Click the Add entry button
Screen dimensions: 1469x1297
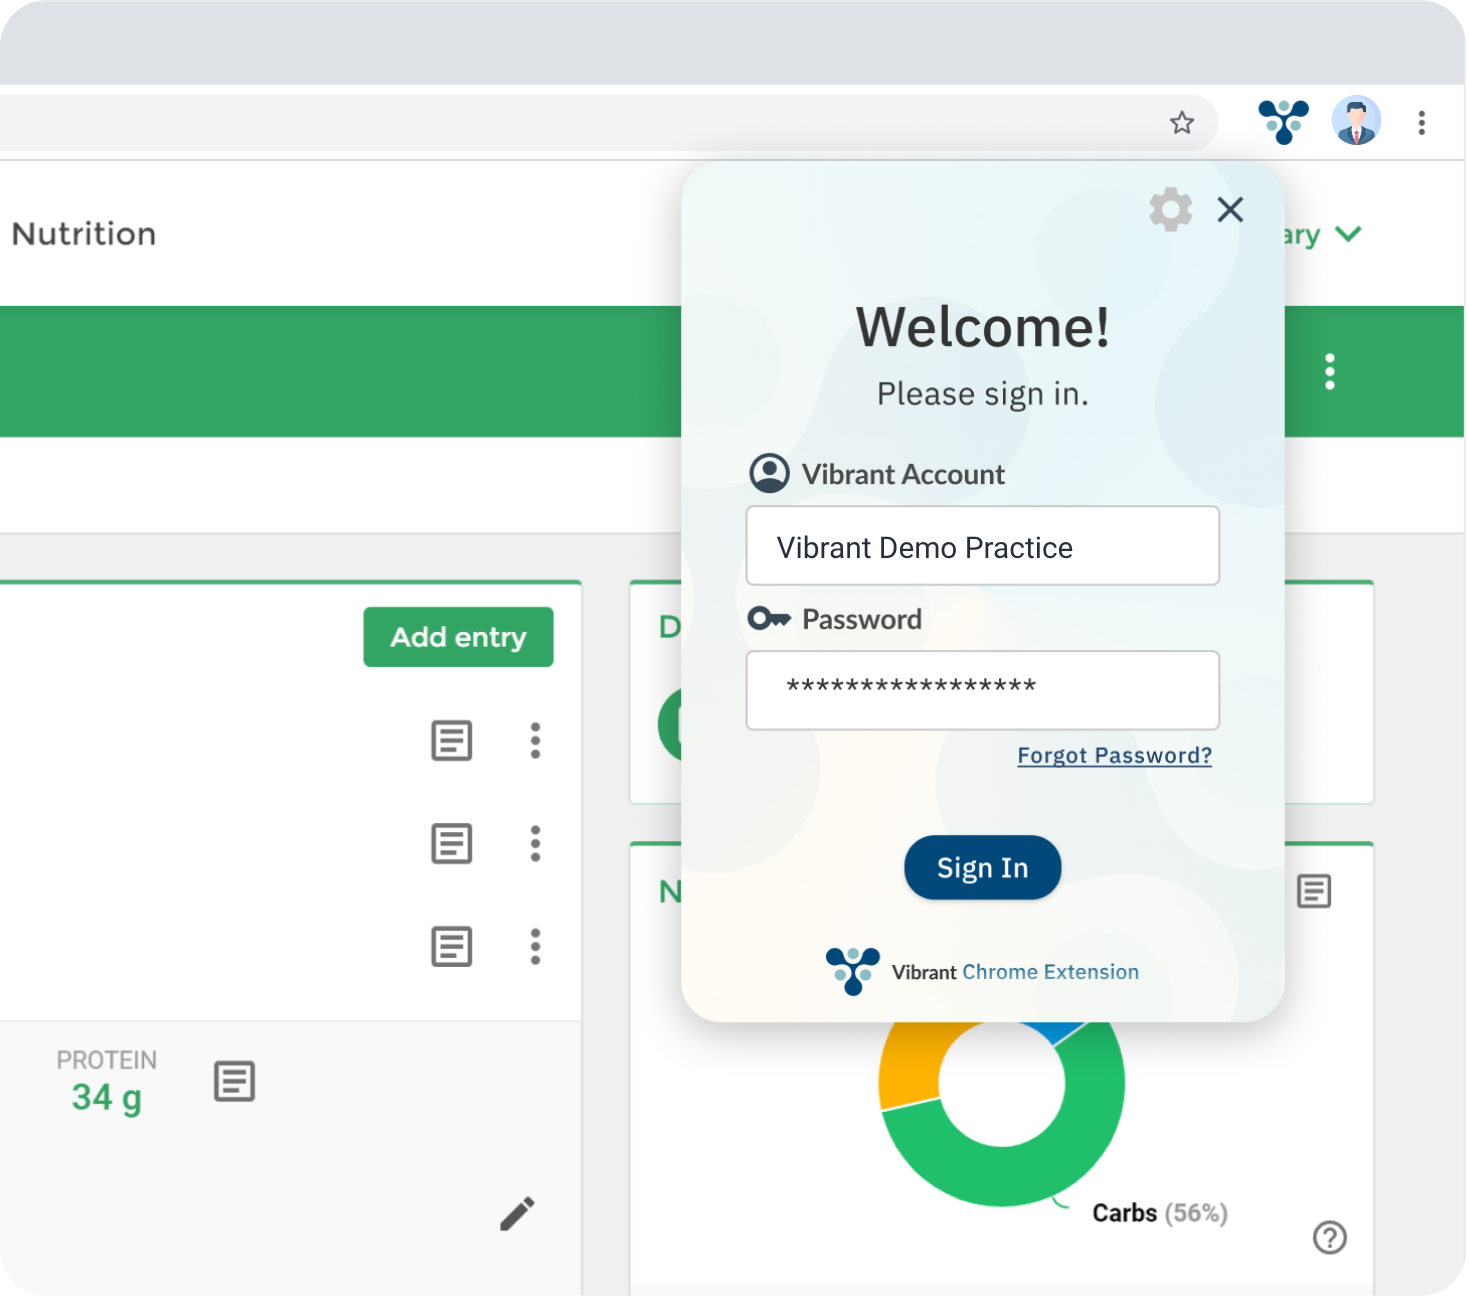pos(458,637)
